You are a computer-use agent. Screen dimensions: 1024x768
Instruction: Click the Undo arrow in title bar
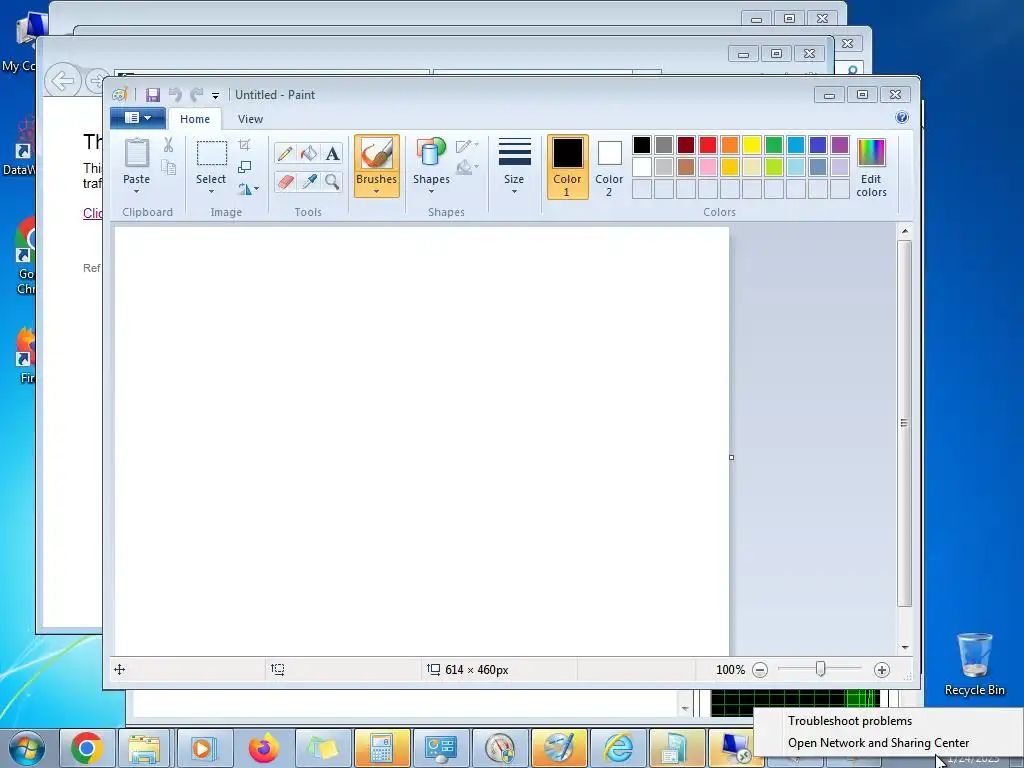coord(174,95)
